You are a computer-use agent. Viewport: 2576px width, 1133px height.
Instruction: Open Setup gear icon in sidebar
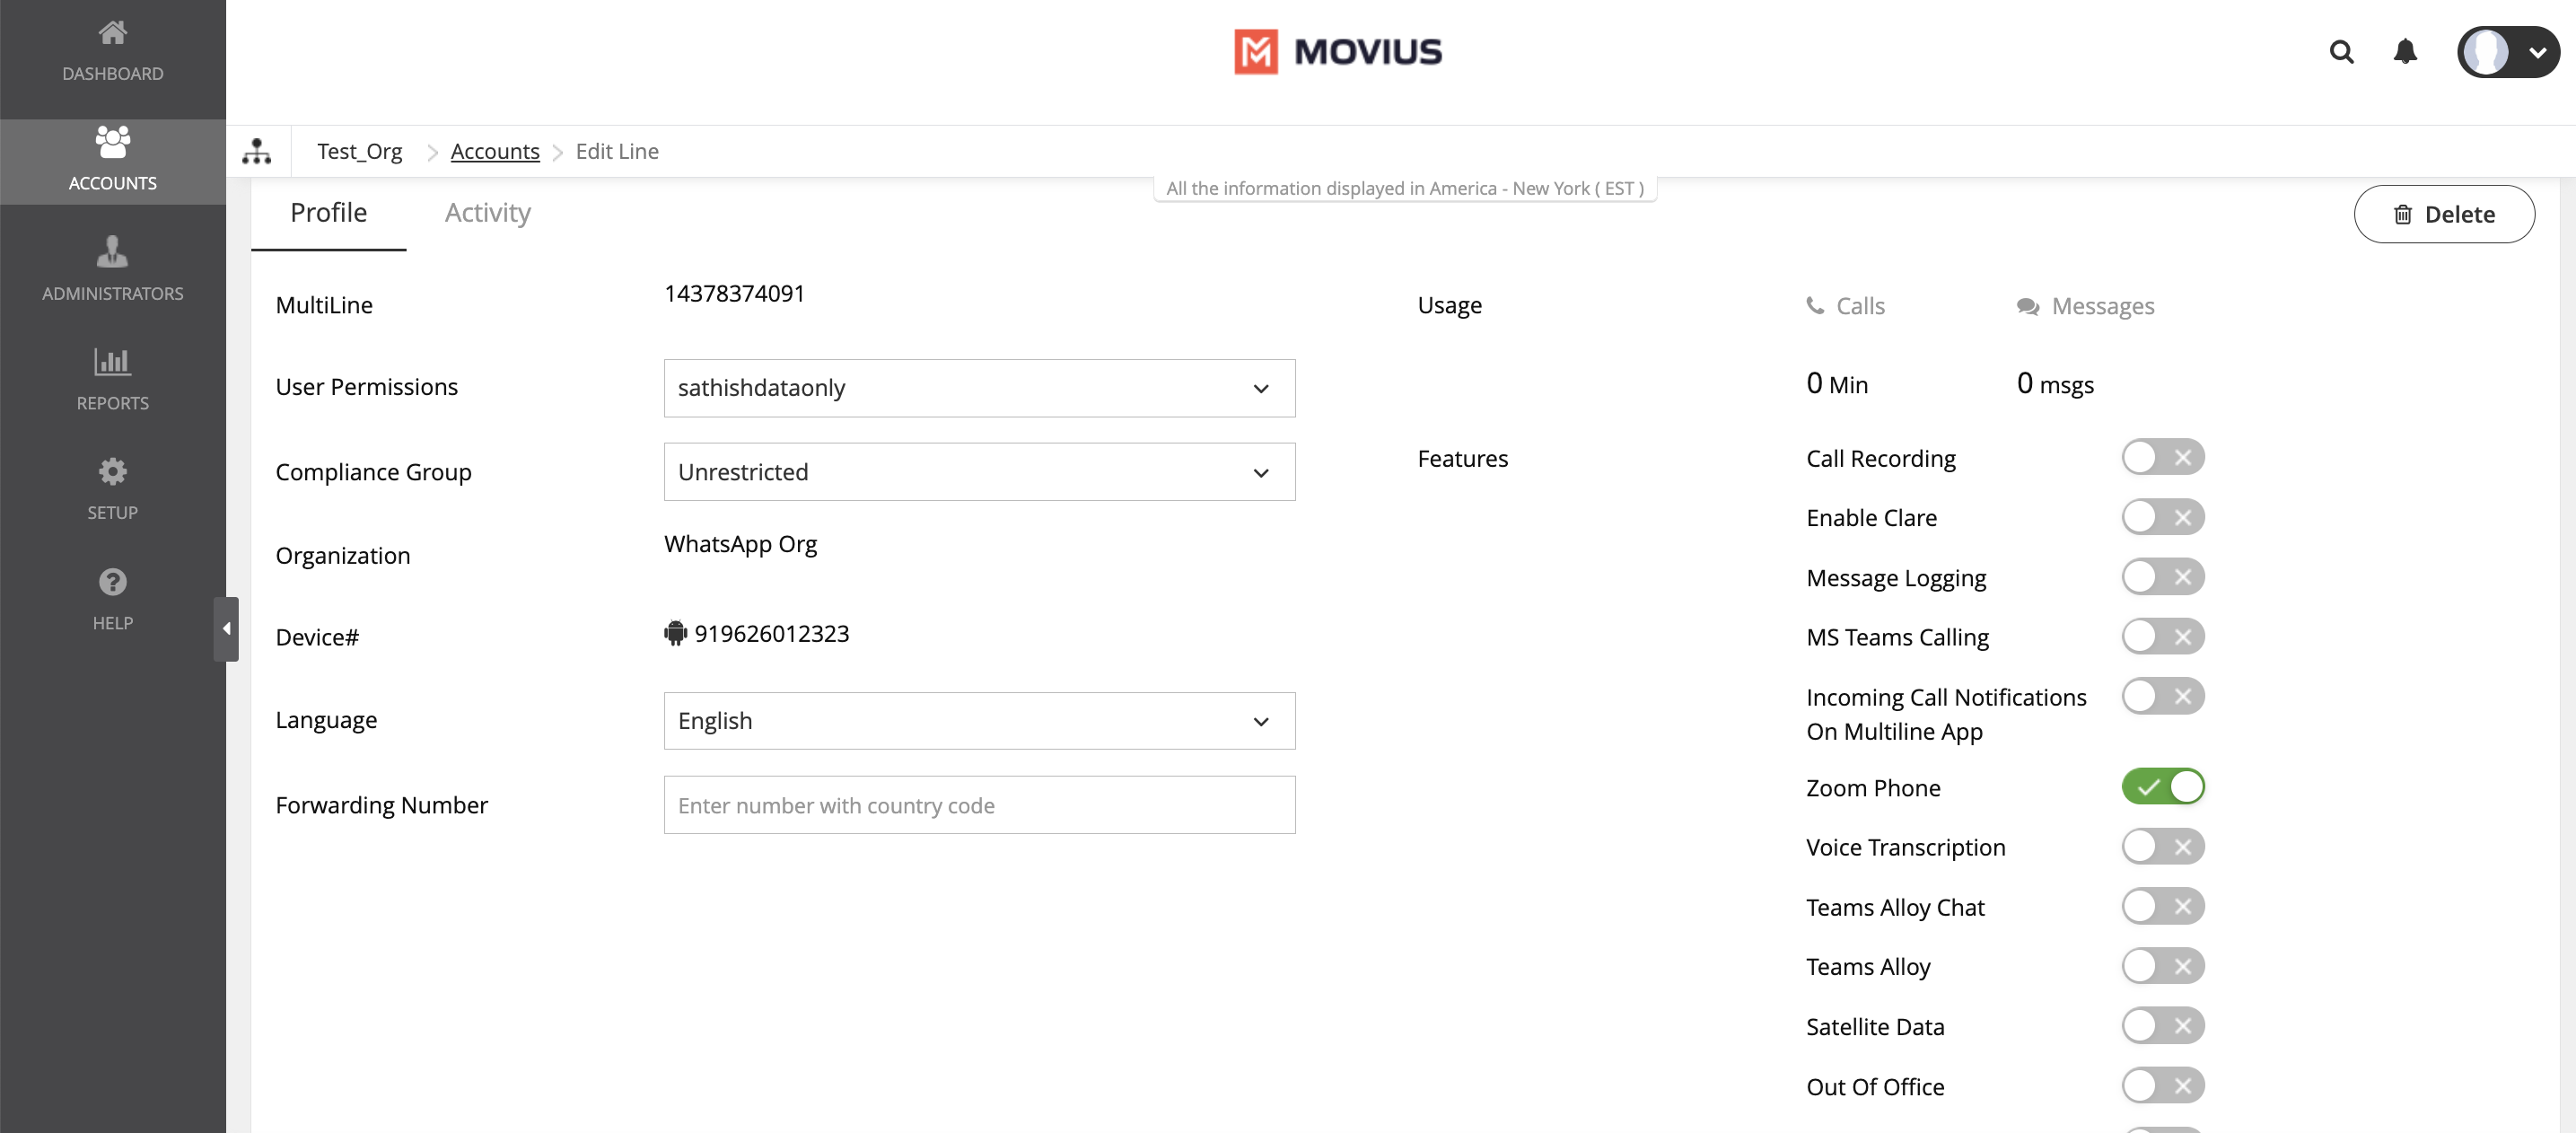pos(112,471)
